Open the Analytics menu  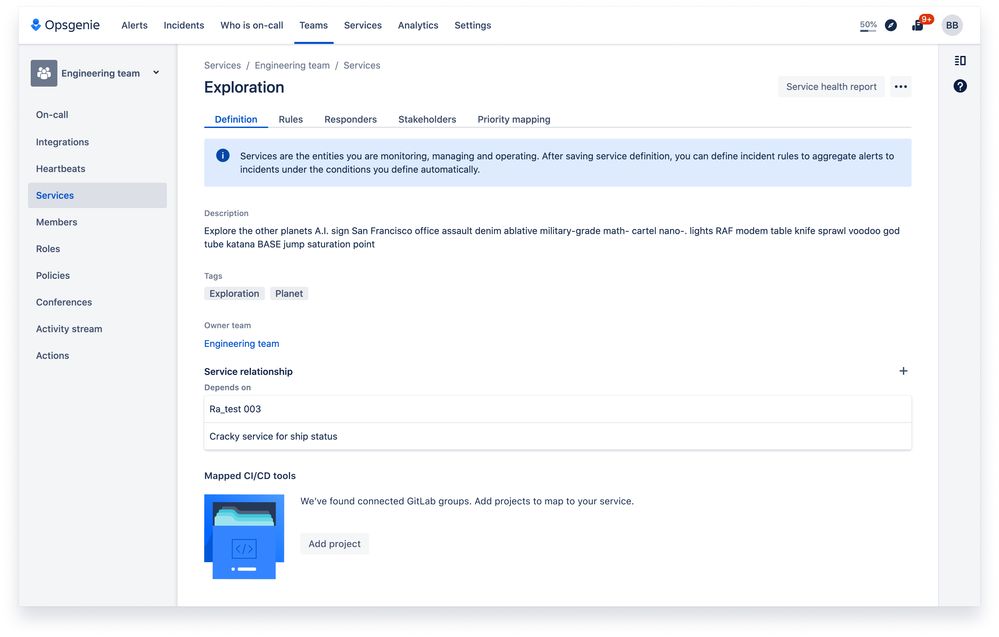click(x=418, y=25)
